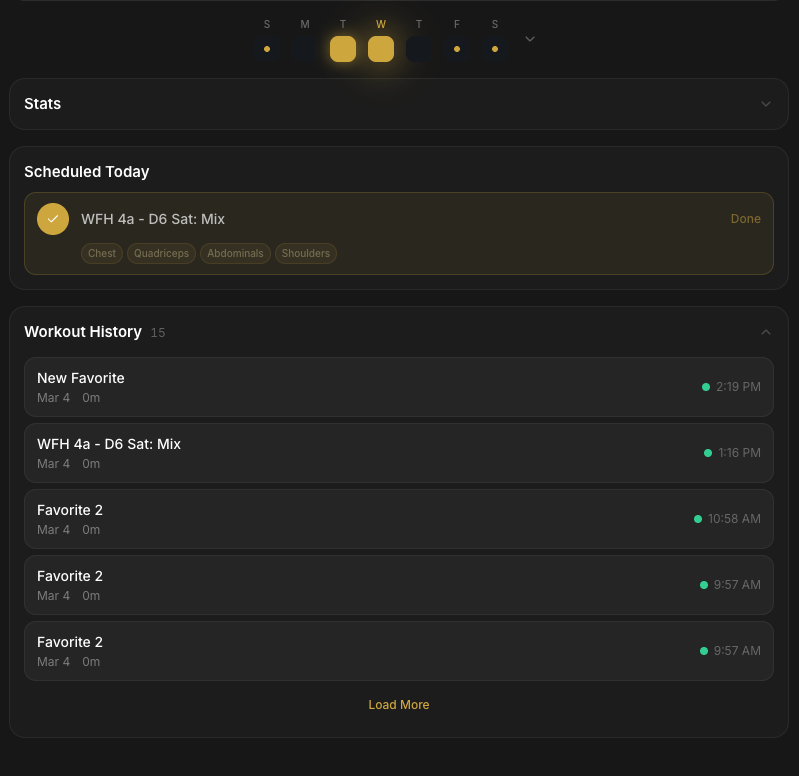Select Sunday in the week strip

(x=267, y=48)
